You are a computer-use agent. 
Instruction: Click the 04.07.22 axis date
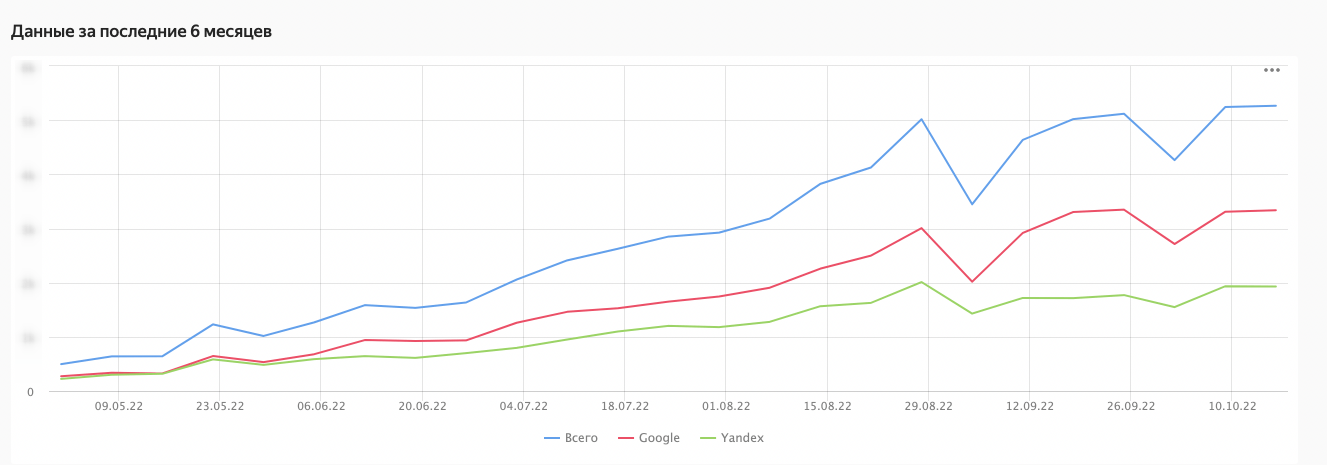point(524,406)
